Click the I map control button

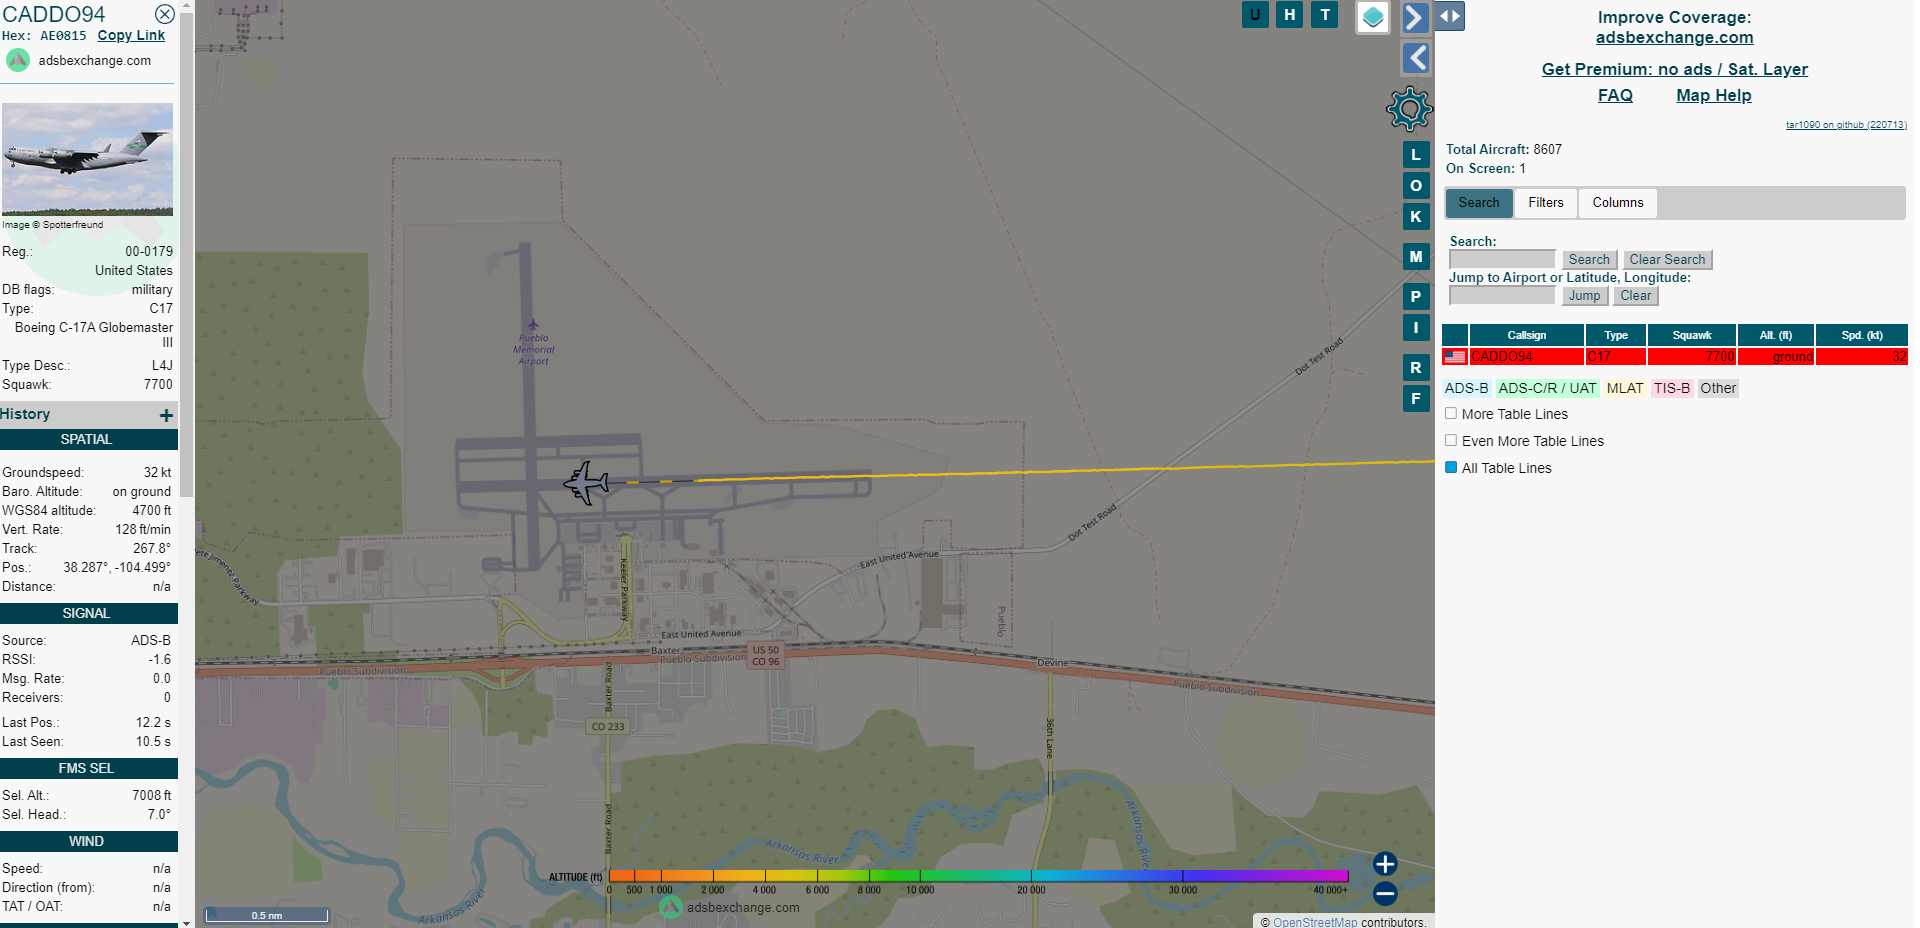1416,327
